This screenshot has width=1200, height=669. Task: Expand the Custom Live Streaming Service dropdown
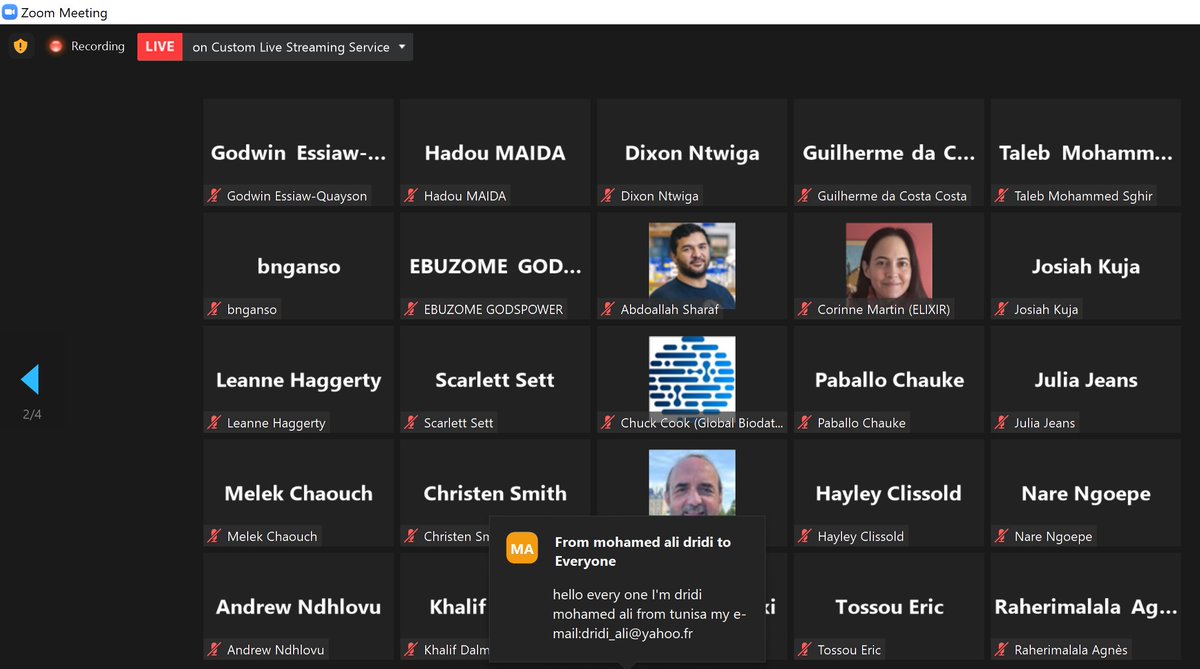click(402, 47)
